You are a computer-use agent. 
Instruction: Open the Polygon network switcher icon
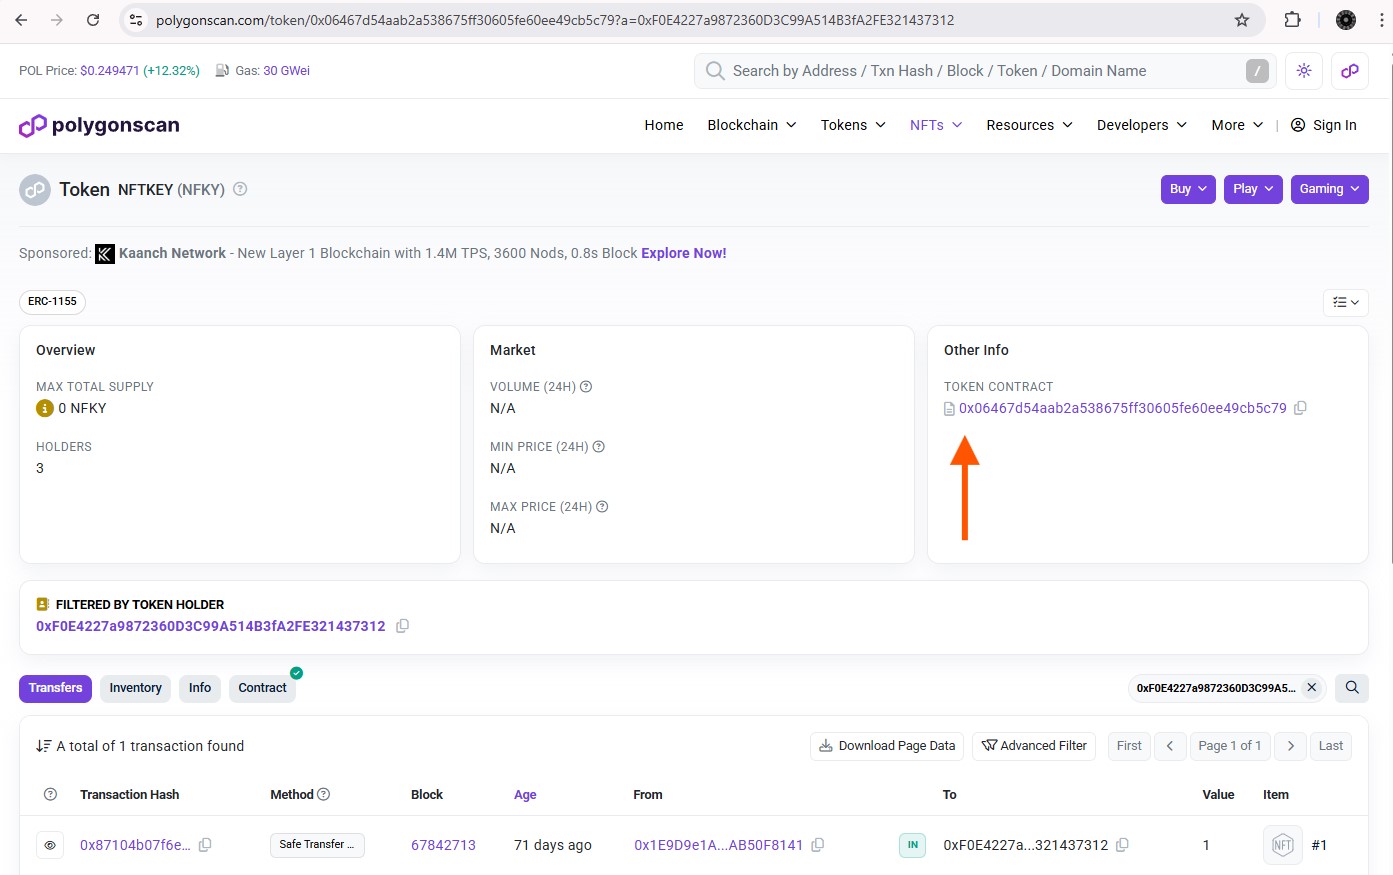(1349, 71)
